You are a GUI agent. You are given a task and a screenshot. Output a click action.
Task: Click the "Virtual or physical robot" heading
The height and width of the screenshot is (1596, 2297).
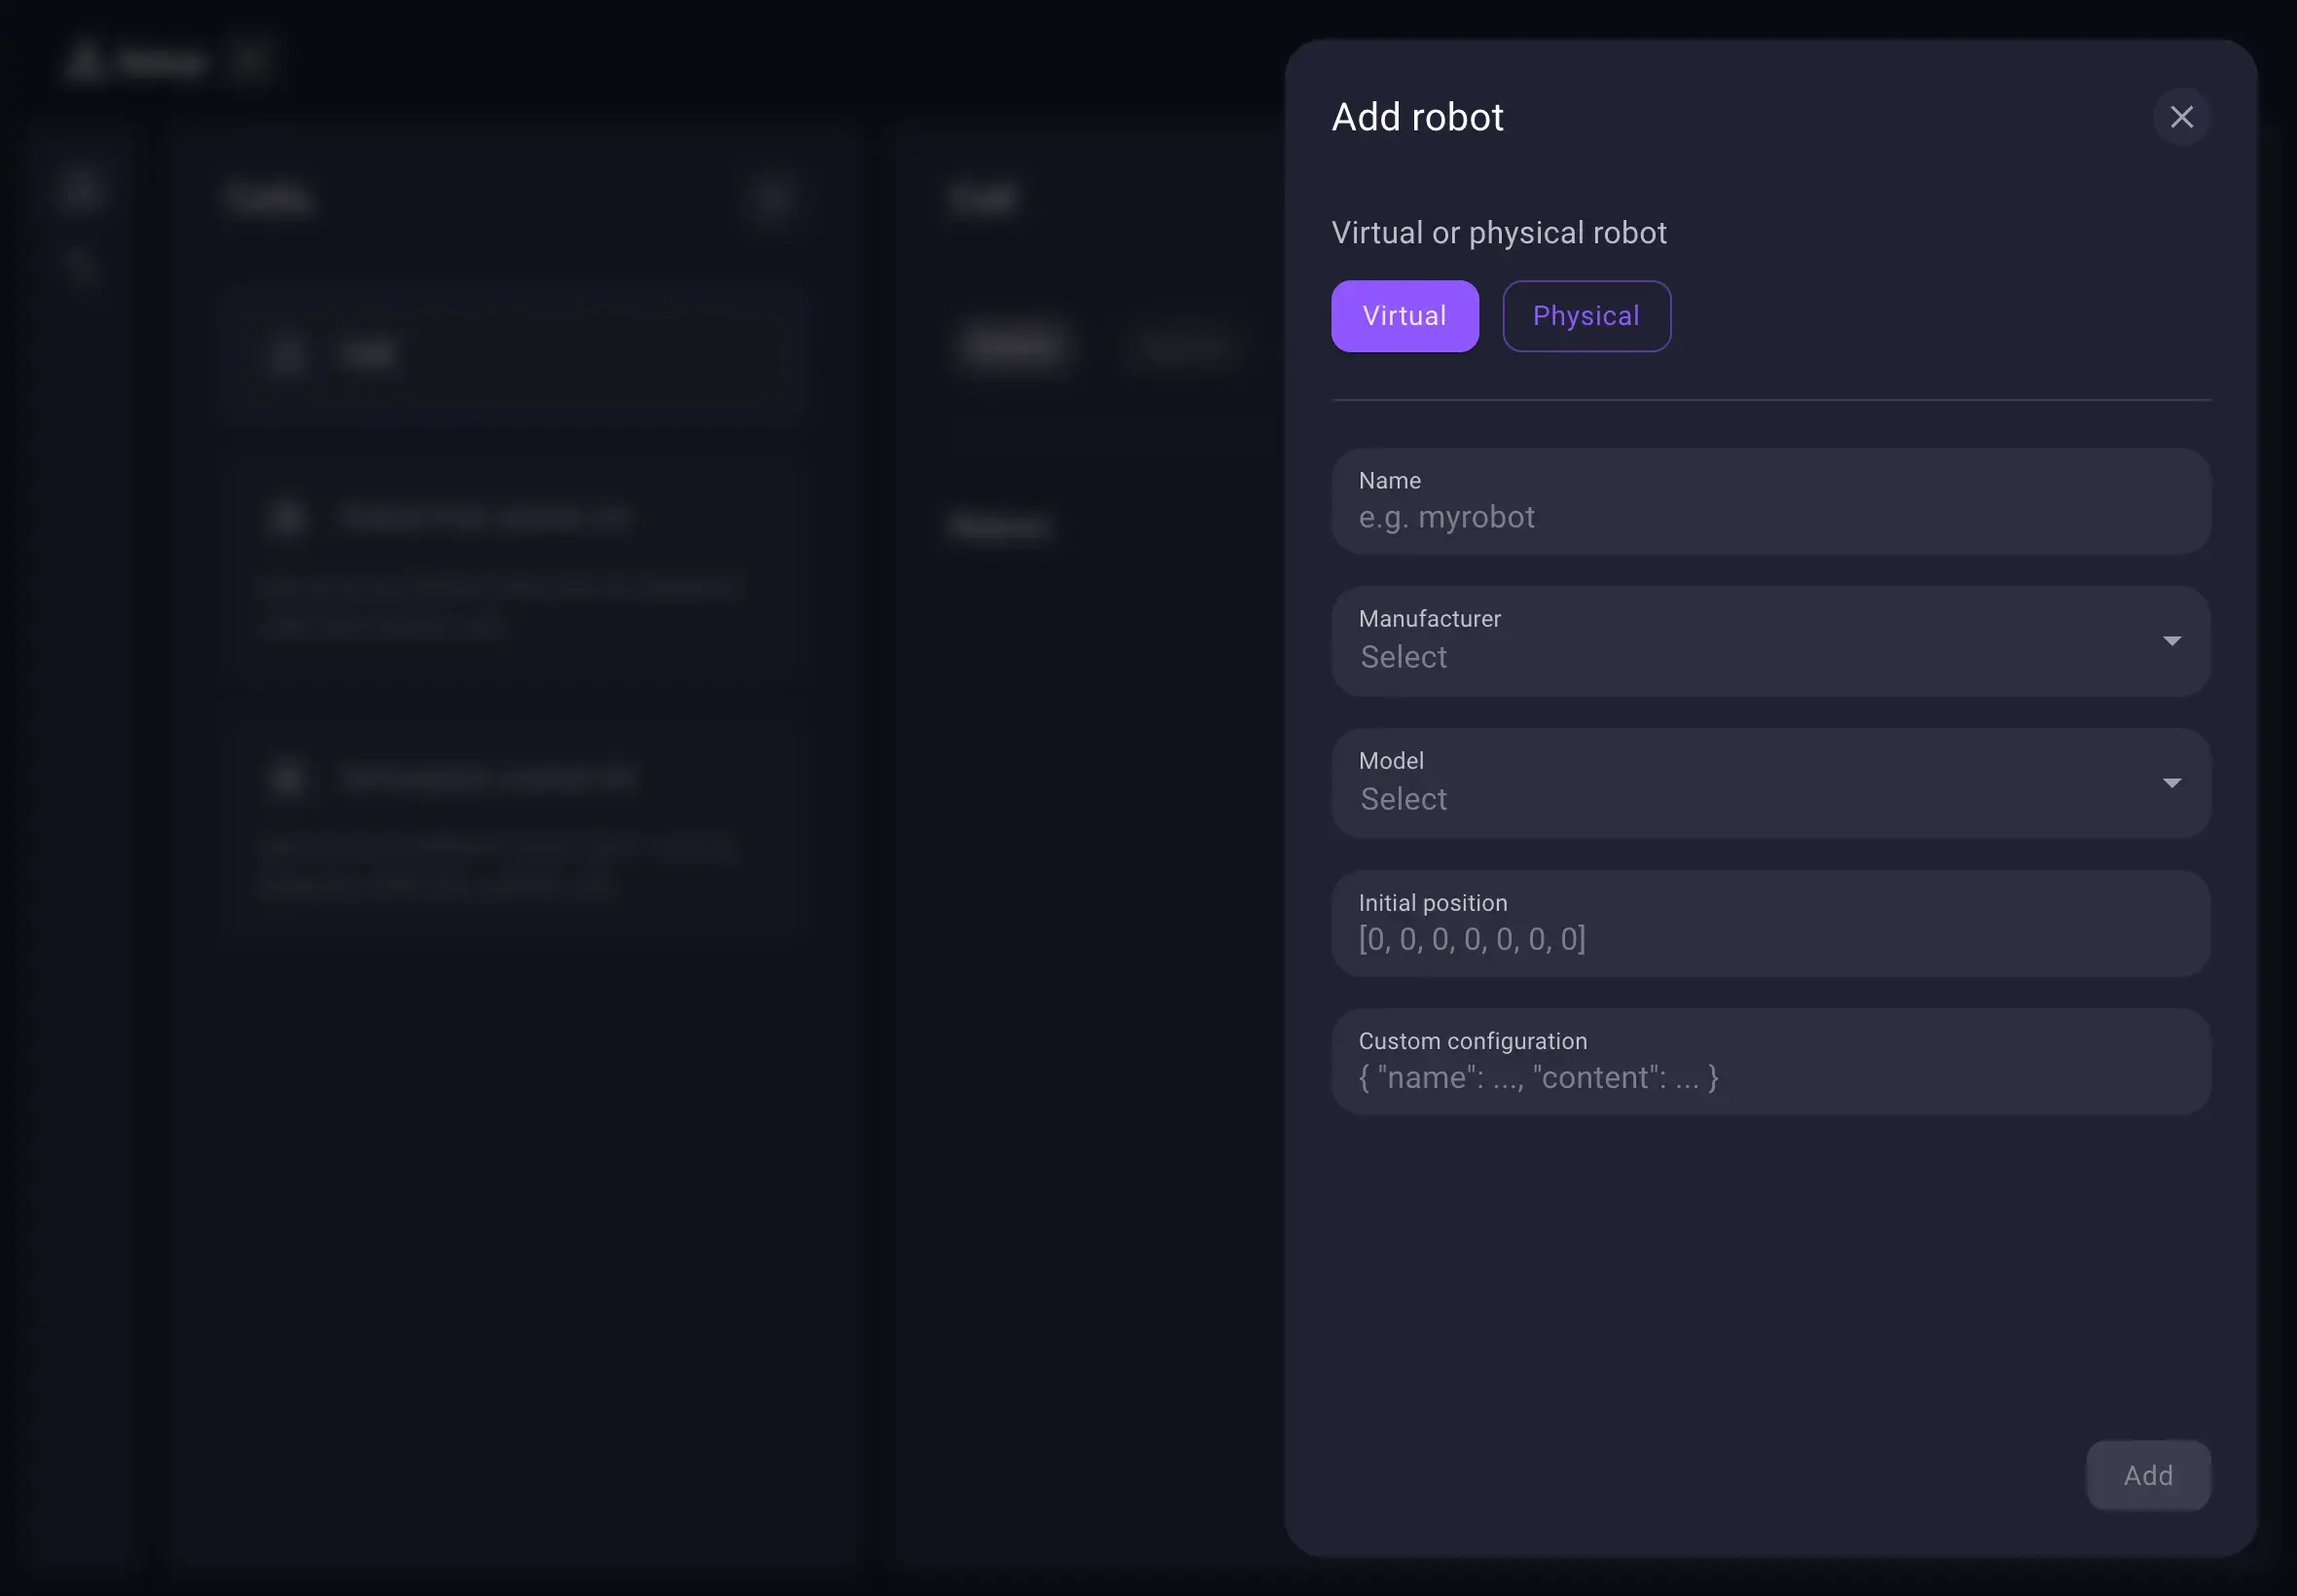pos(1498,233)
